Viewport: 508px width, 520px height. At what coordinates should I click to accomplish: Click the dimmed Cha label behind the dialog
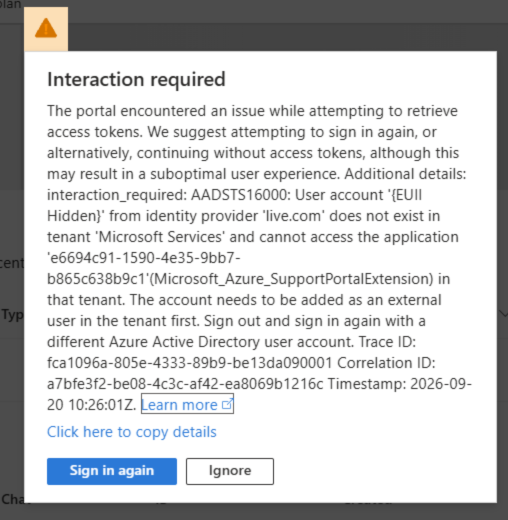13,499
